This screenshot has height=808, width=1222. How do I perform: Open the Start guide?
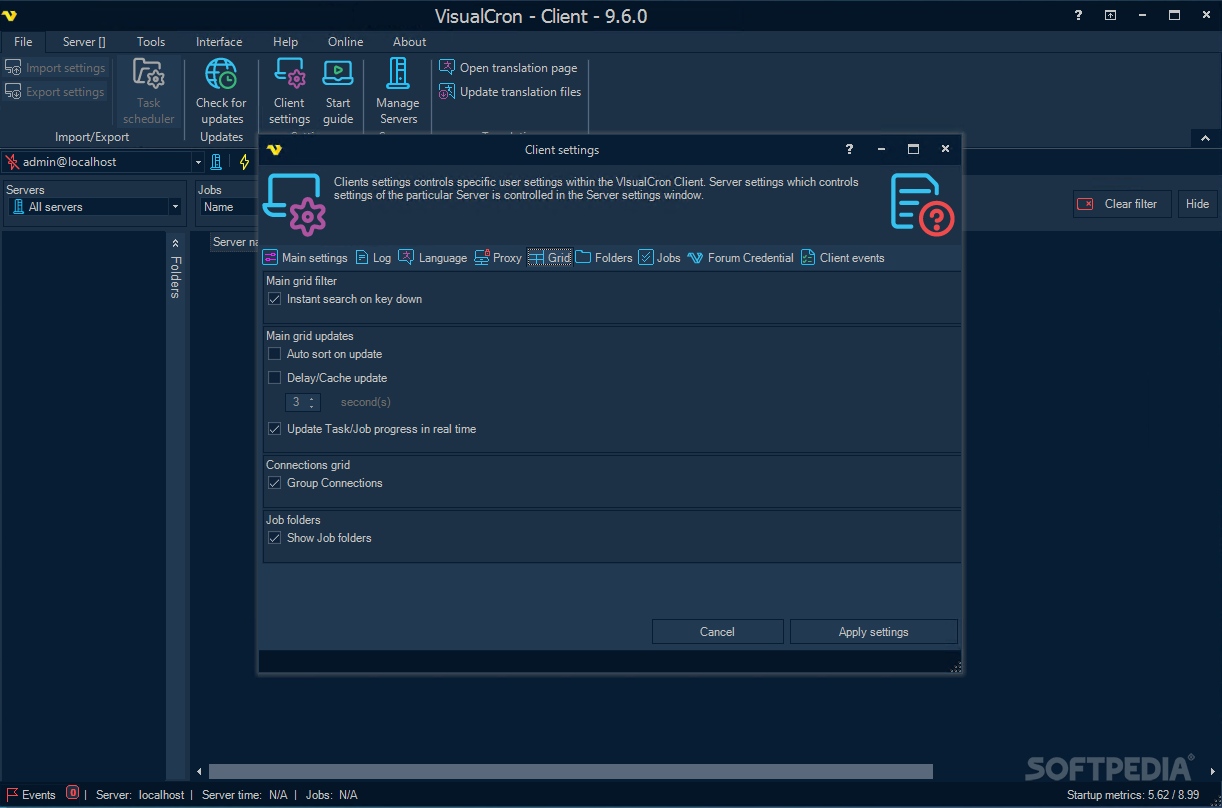(338, 92)
